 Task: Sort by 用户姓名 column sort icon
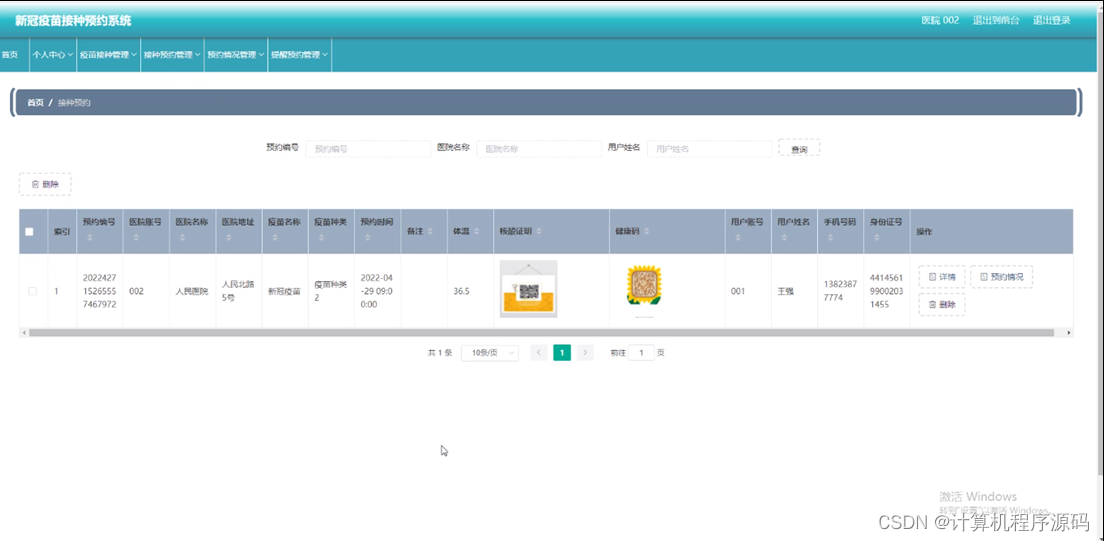pos(784,238)
